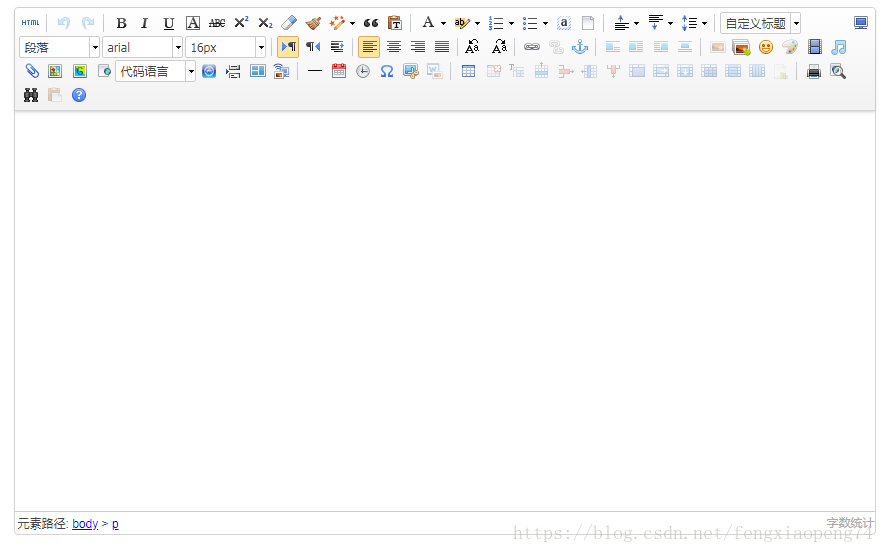Align text to the right
This screenshot has width=884, height=553.
418,47
